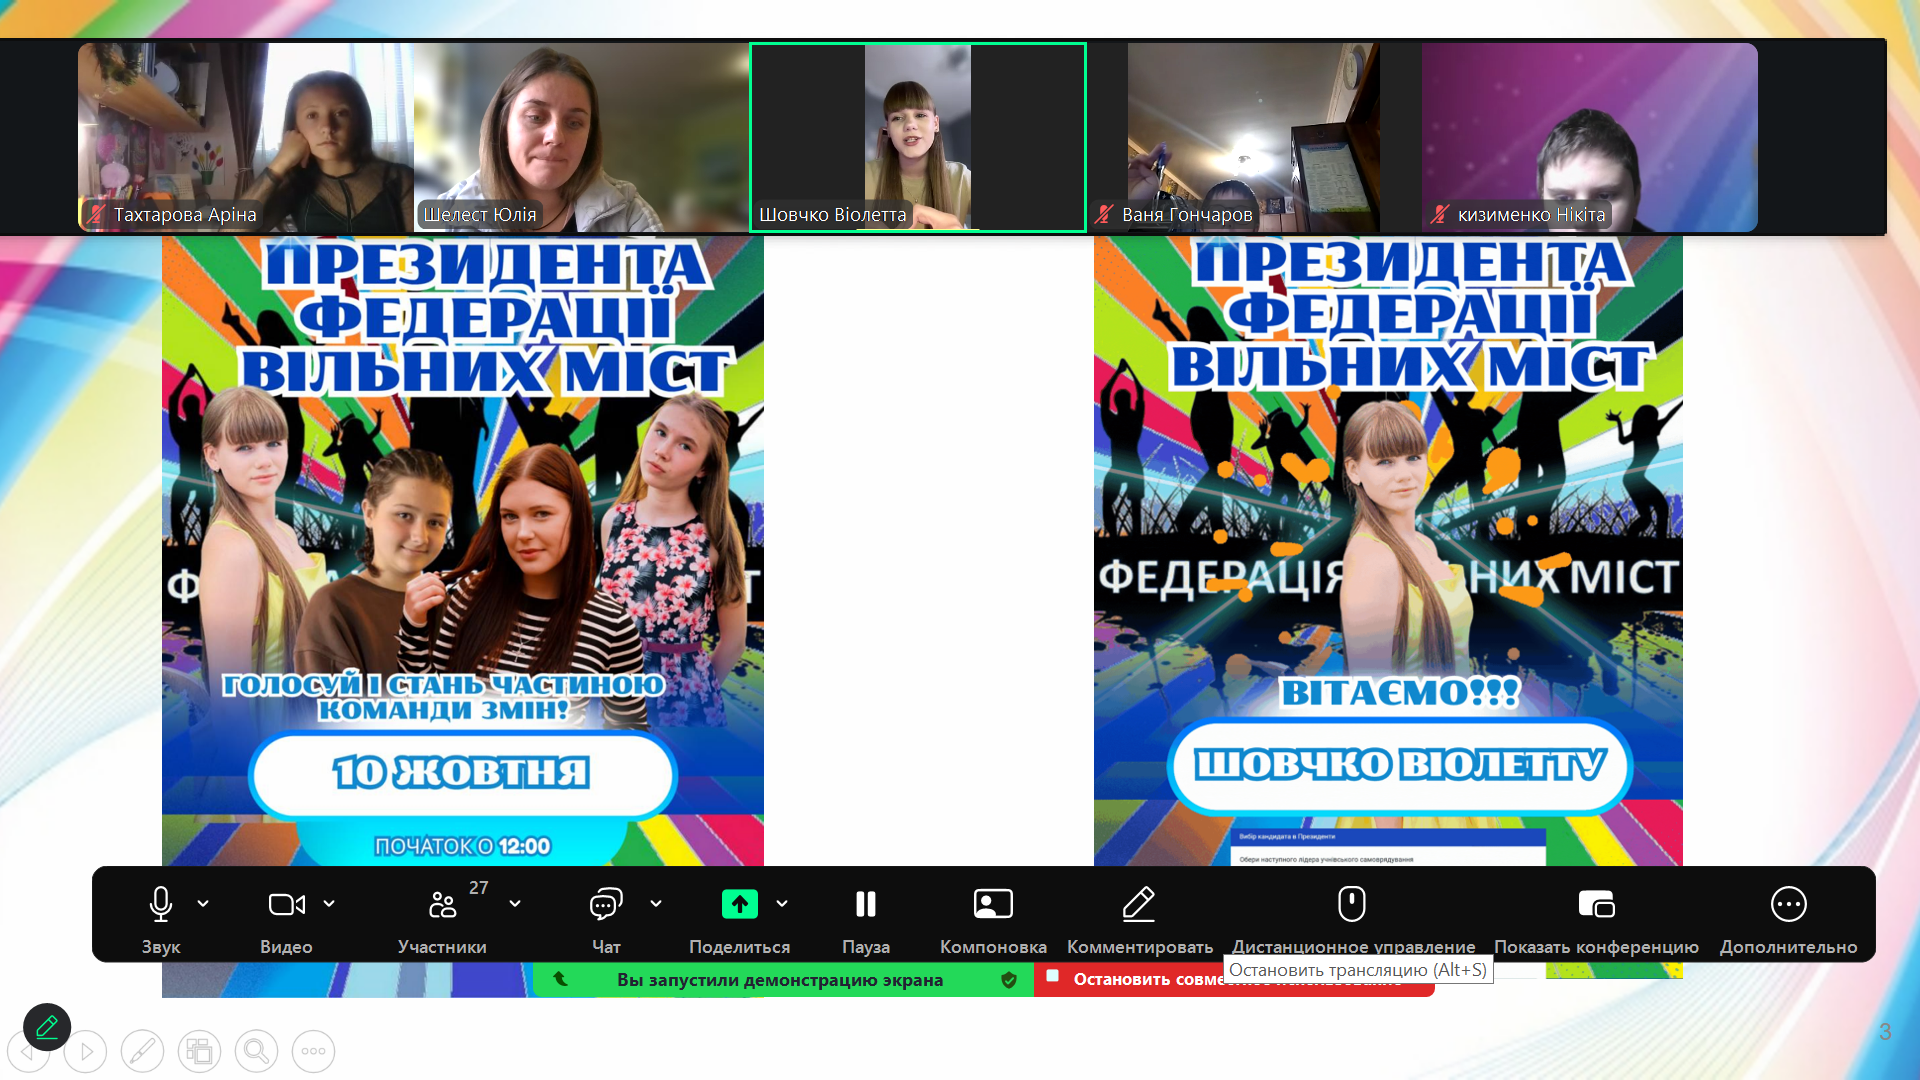Screen dimensions: 1920x1080
Task: Expand share options arrow beside Поделиться
Action: [x=782, y=904]
